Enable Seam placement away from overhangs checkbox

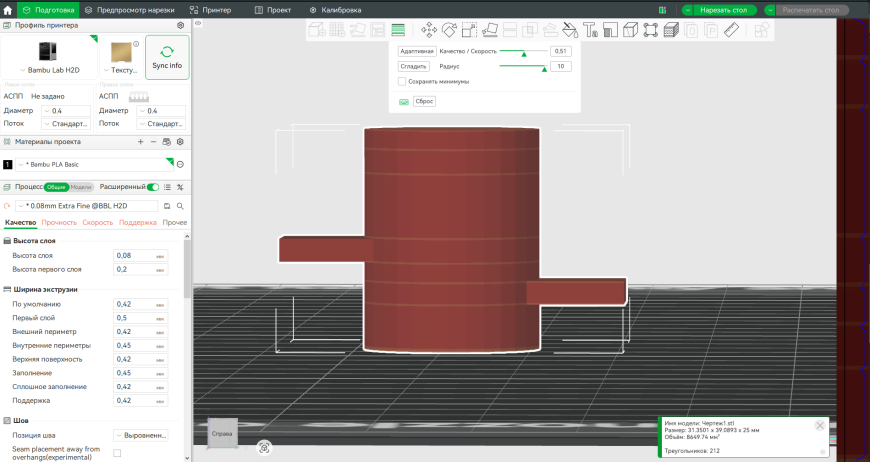click(x=117, y=453)
